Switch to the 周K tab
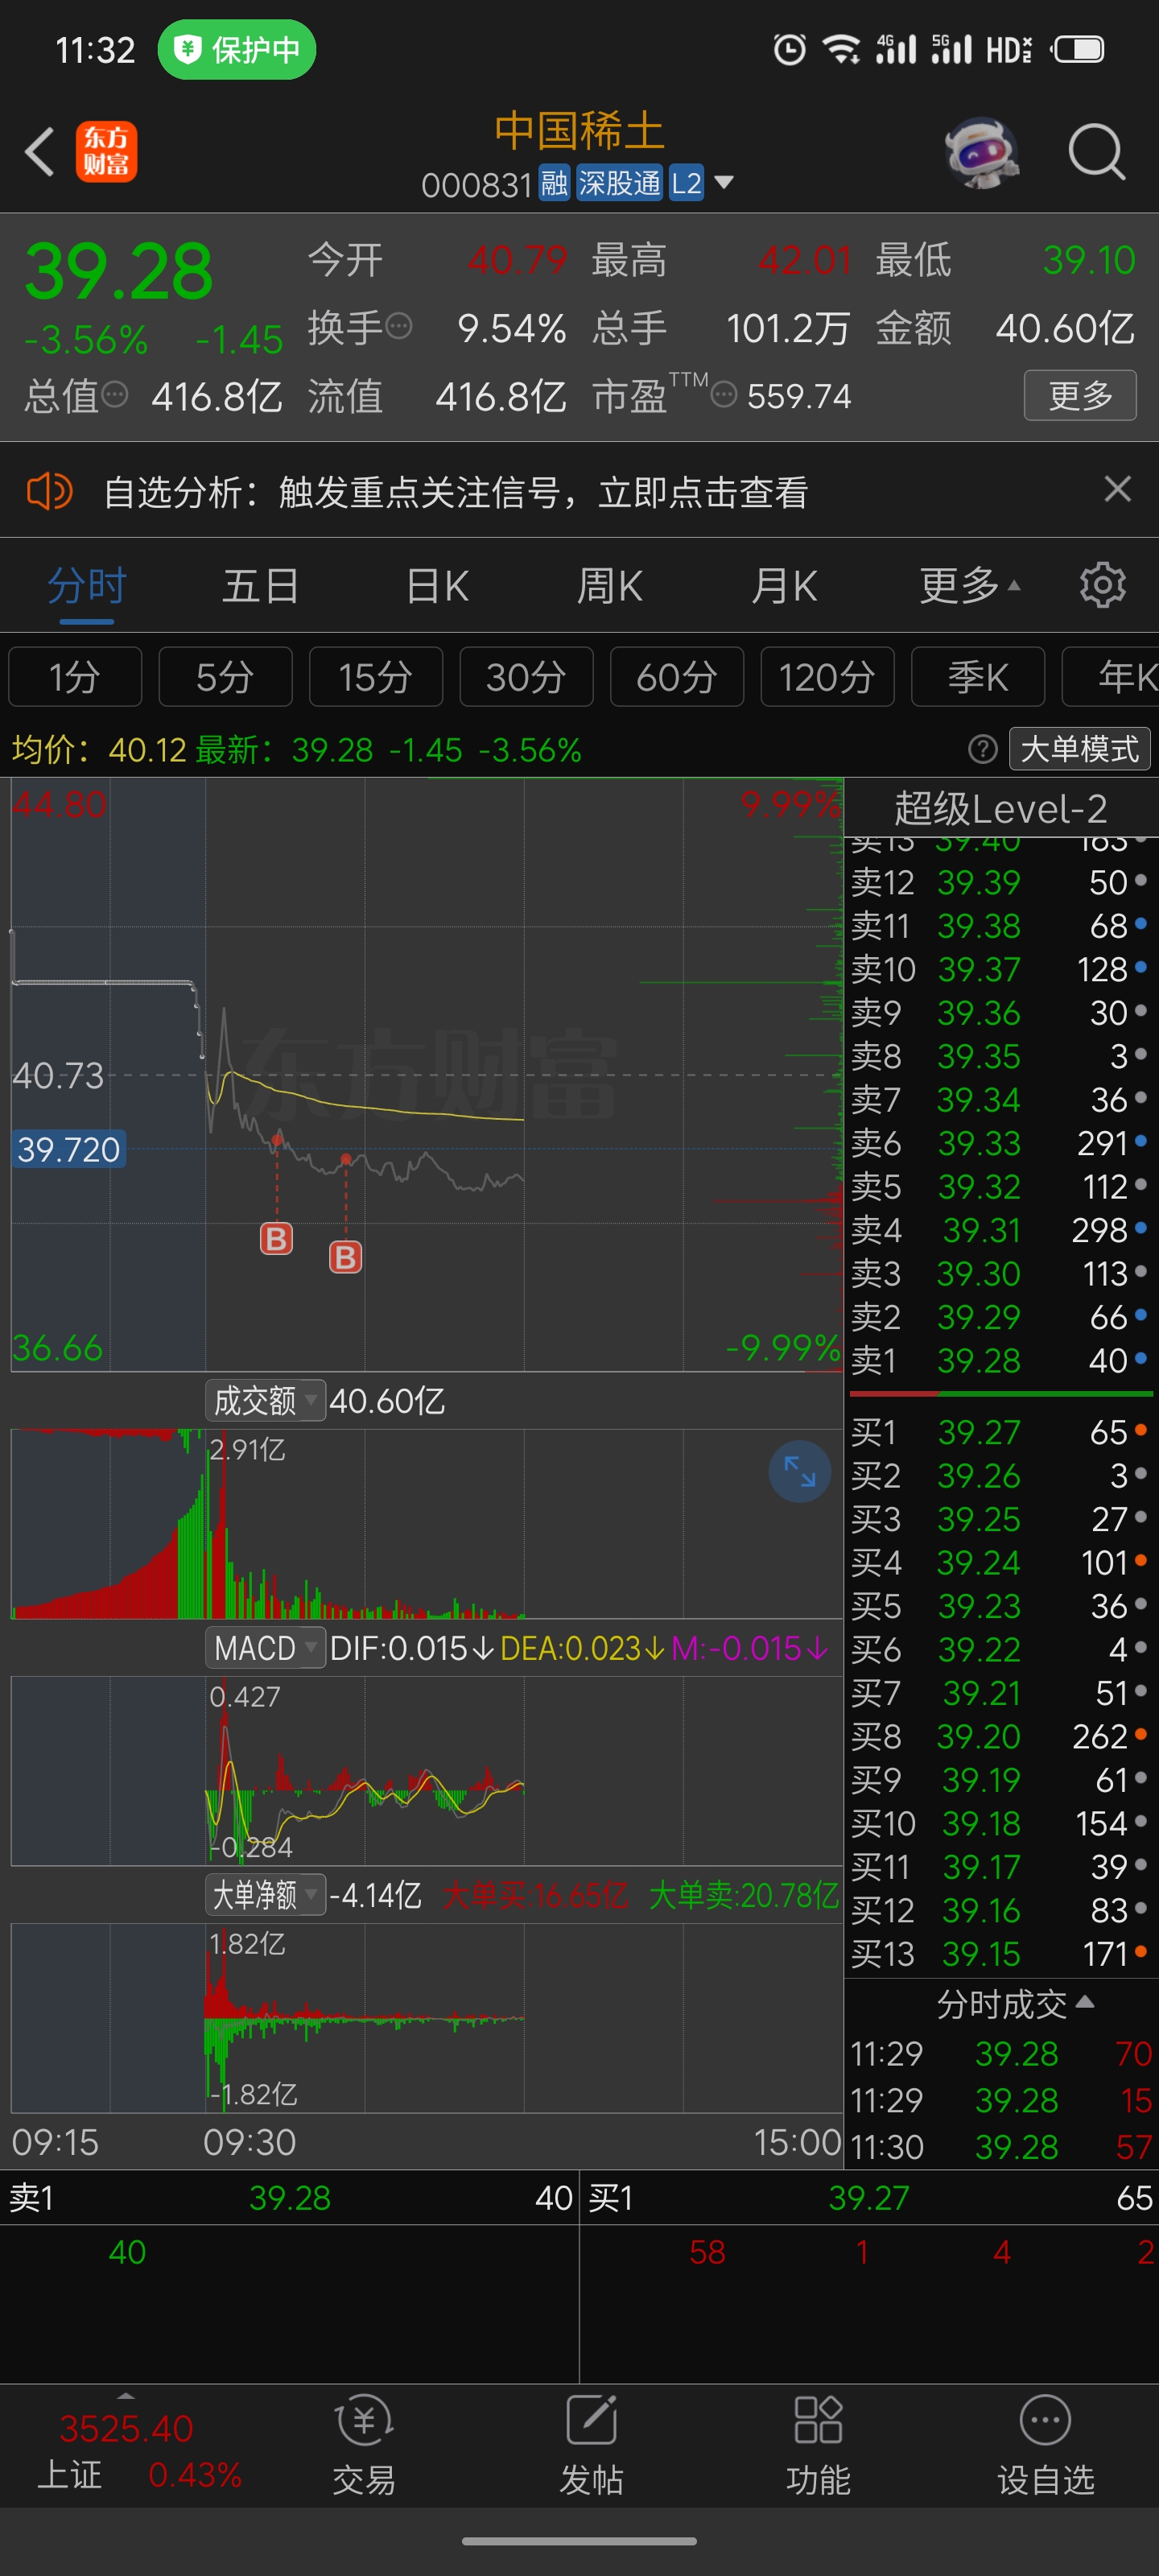This screenshot has width=1159, height=2576. (610, 585)
